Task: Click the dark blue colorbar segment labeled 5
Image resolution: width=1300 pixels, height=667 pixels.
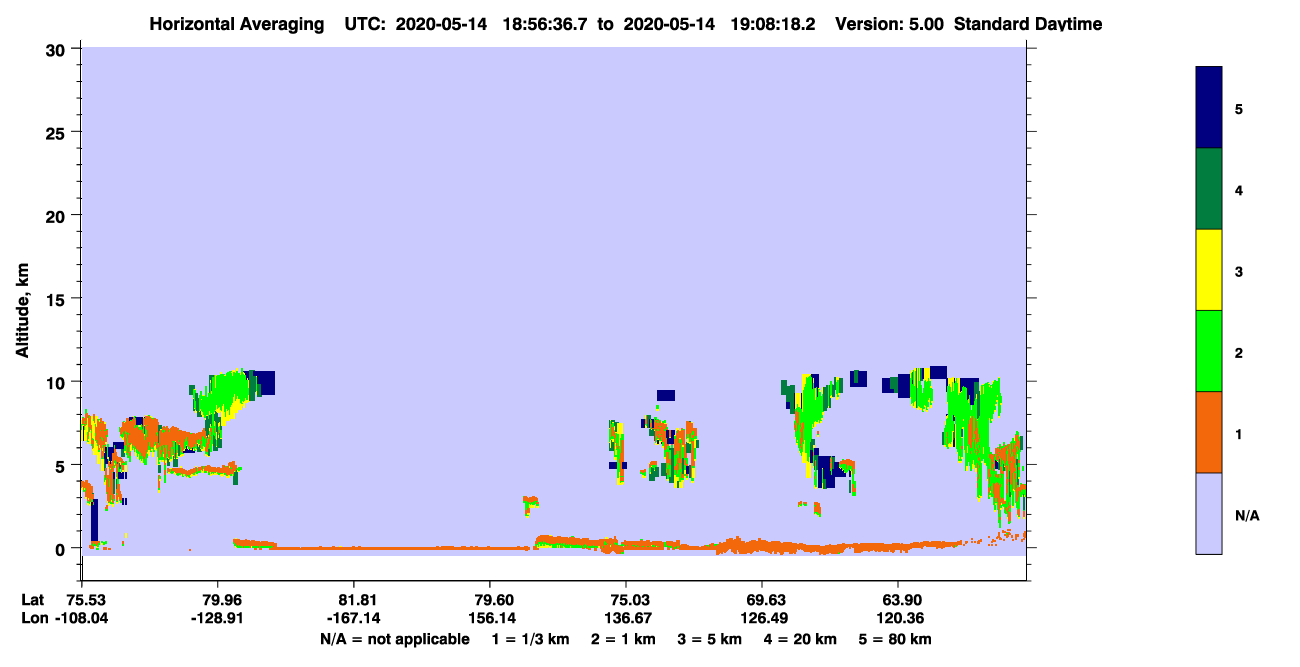Action: 1209,108
